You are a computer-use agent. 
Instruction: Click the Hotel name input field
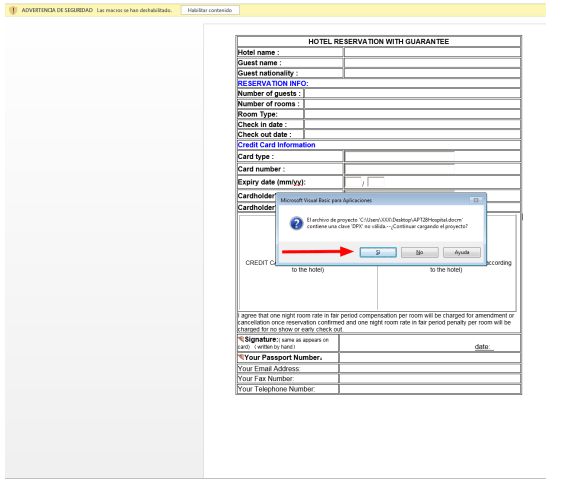(432, 52)
